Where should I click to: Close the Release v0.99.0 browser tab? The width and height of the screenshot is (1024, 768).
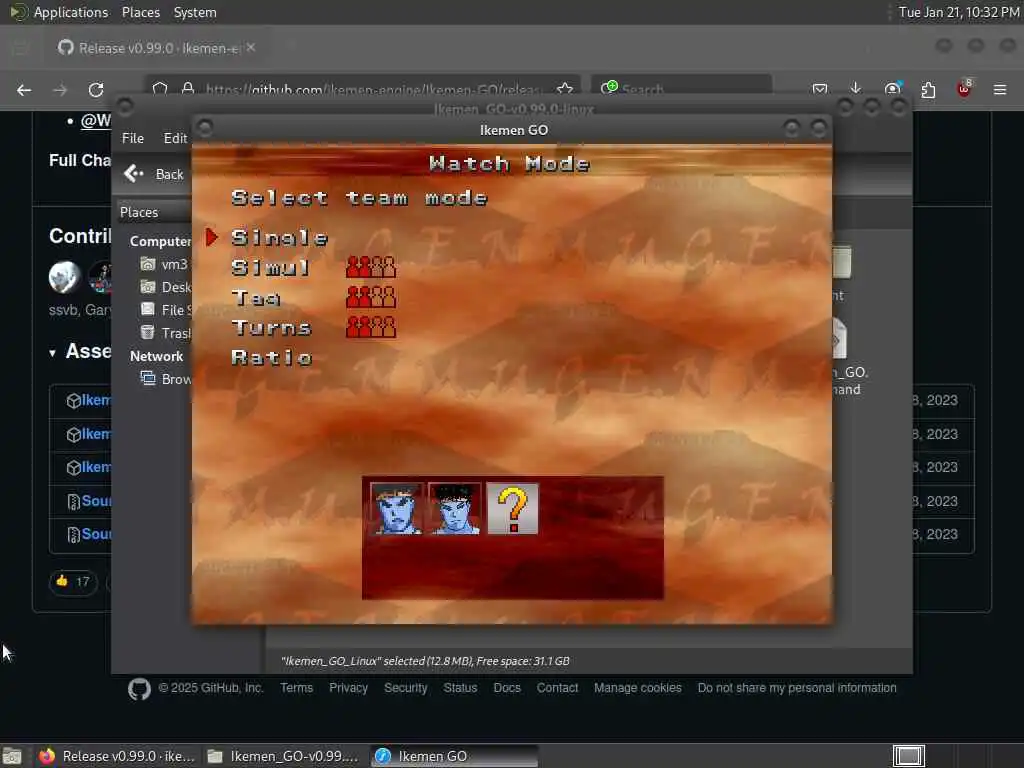coord(251,48)
